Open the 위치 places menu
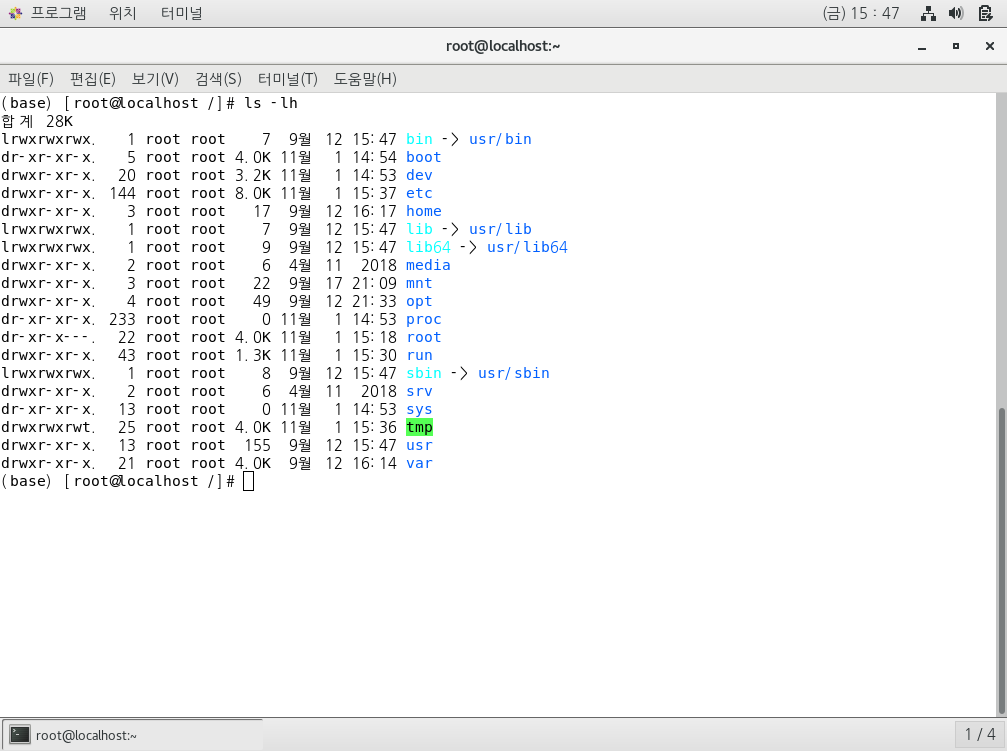 [x=123, y=13]
